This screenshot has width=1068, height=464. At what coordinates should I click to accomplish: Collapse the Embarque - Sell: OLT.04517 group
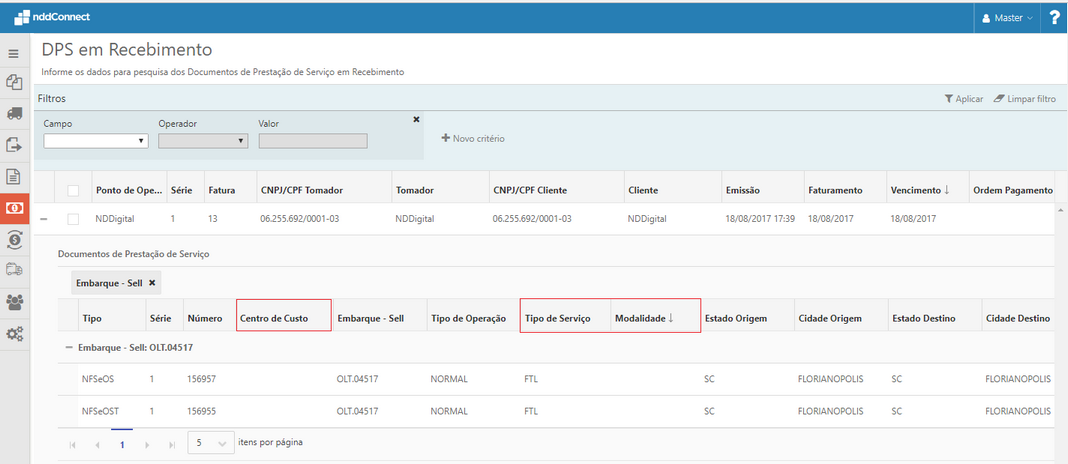point(69,346)
